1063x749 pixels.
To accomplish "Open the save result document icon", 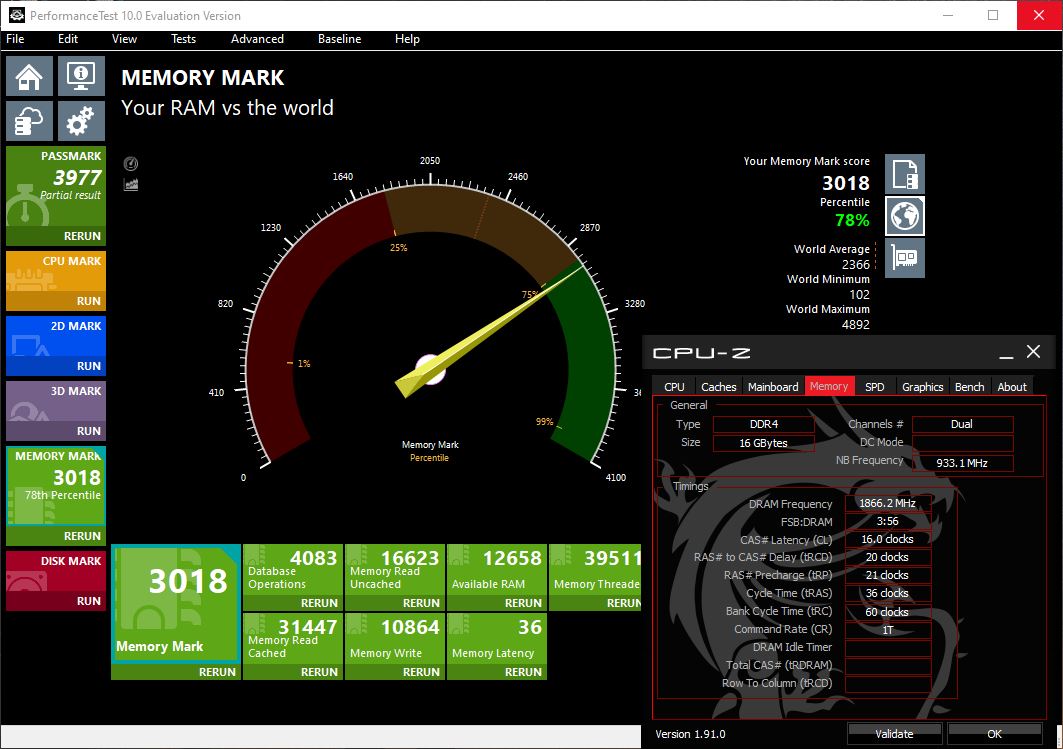I will coord(904,174).
